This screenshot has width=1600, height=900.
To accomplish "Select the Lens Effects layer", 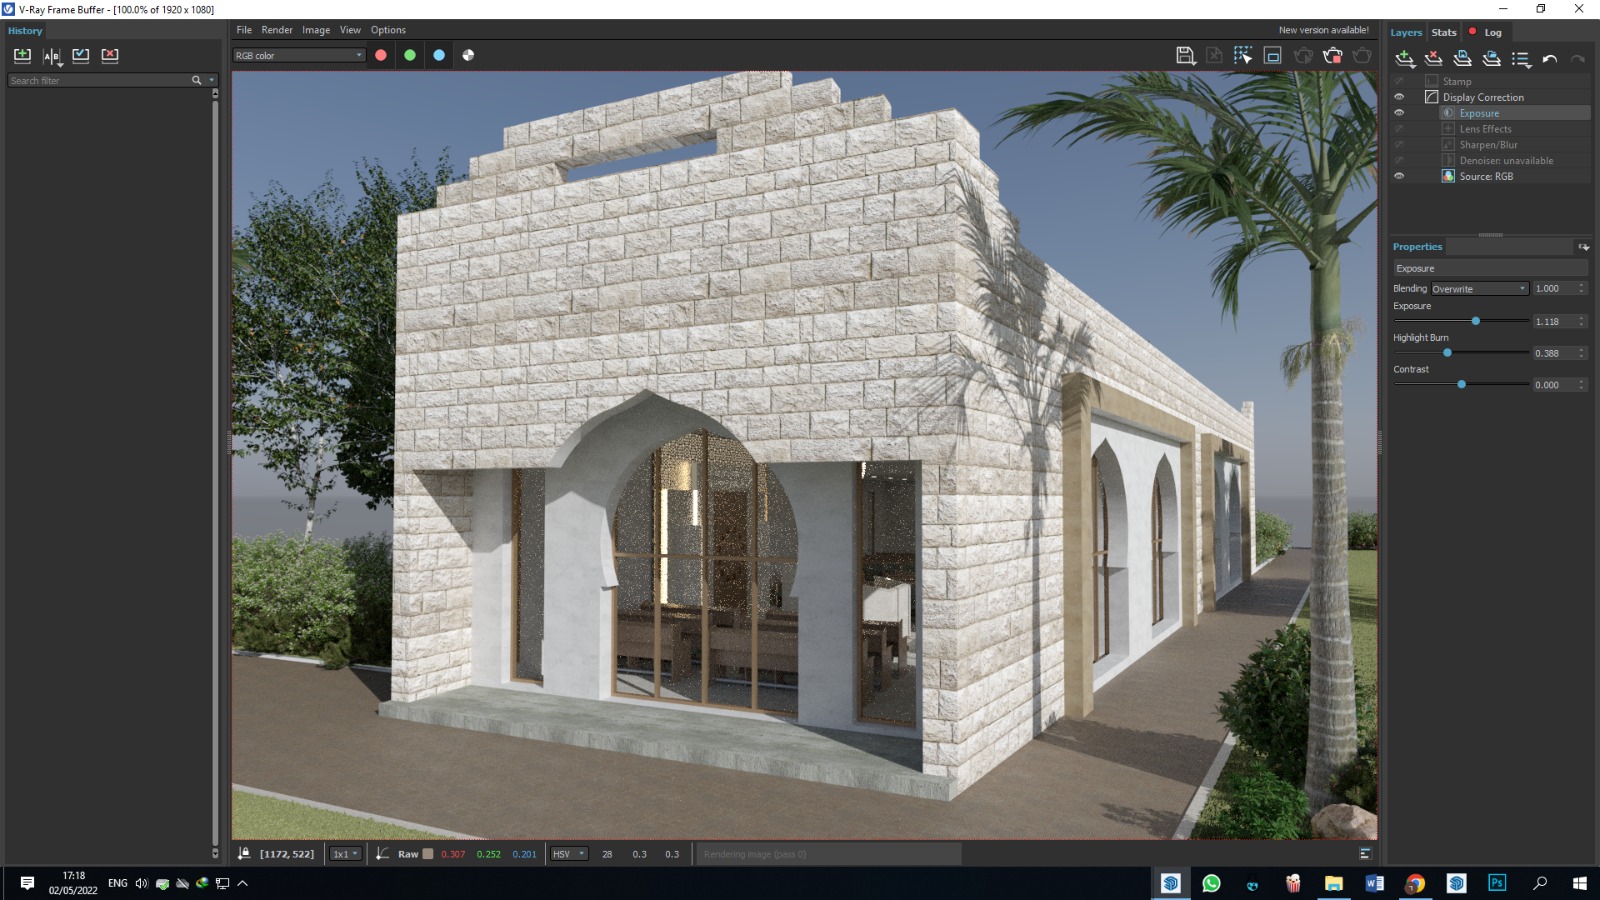I will click(1485, 129).
